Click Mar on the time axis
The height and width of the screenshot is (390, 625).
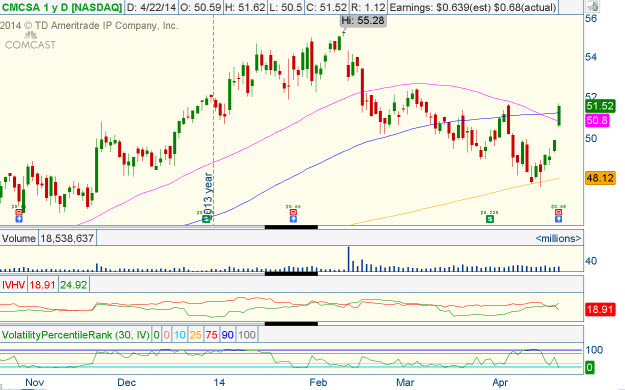point(405,383)
